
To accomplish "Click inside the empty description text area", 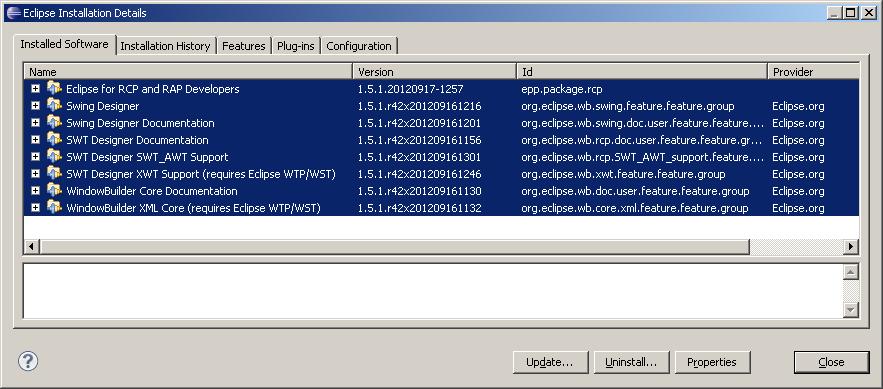I will 432,290.
